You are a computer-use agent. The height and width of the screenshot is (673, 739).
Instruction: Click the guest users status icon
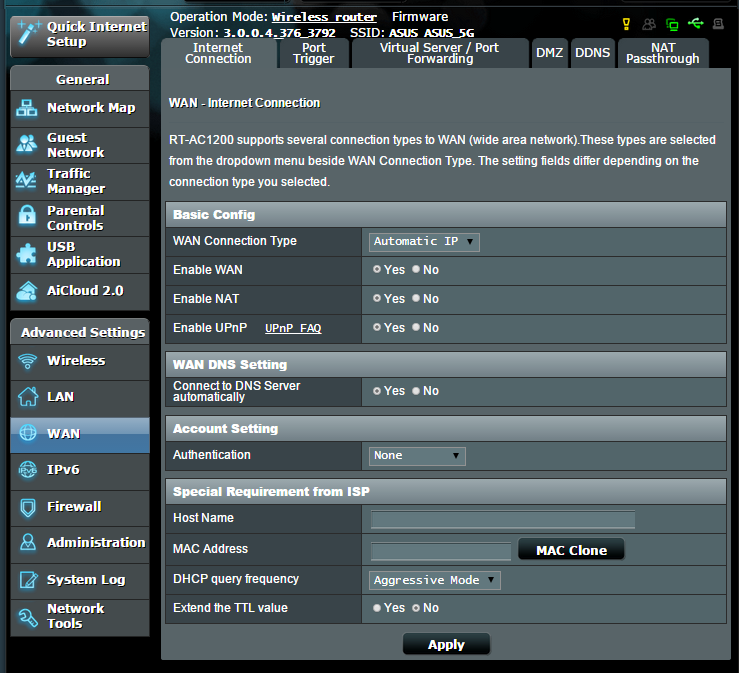(649, 24)
